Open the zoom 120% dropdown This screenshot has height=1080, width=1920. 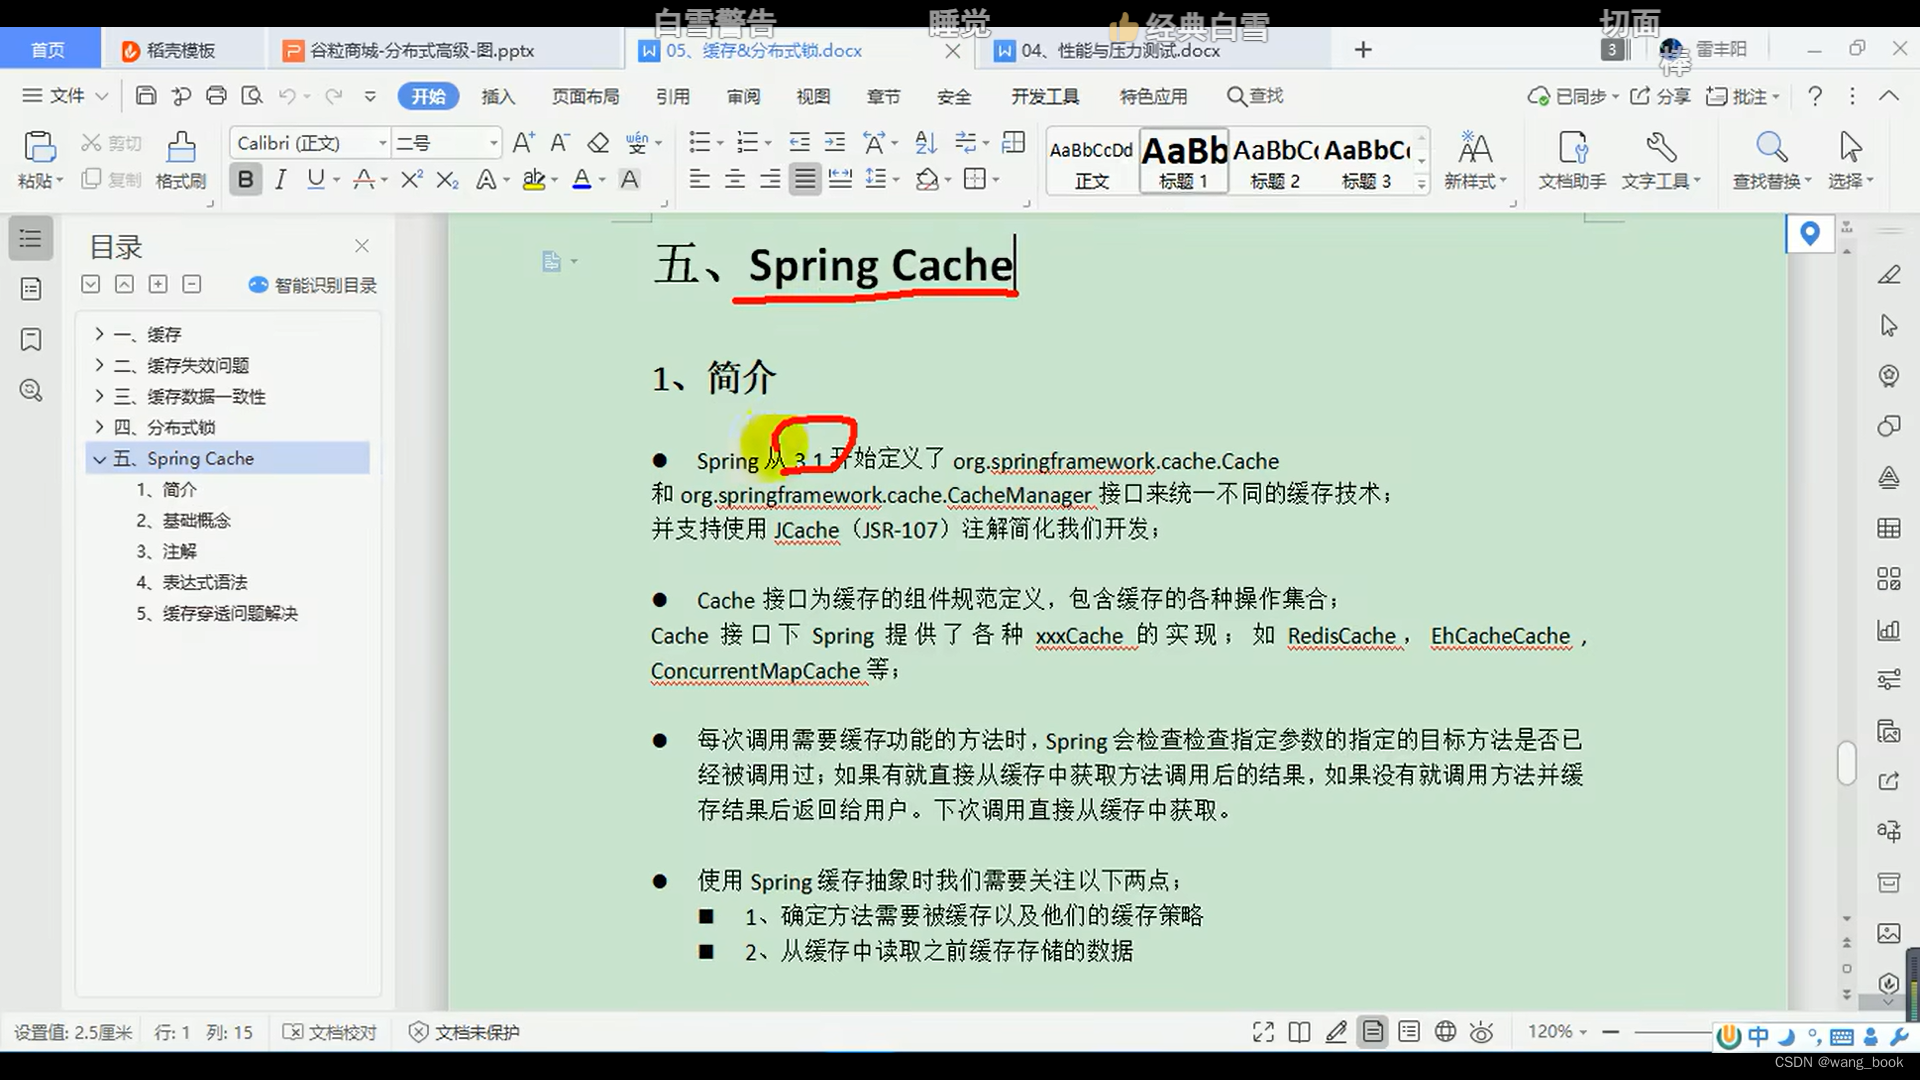[x=1557, y=1032]
